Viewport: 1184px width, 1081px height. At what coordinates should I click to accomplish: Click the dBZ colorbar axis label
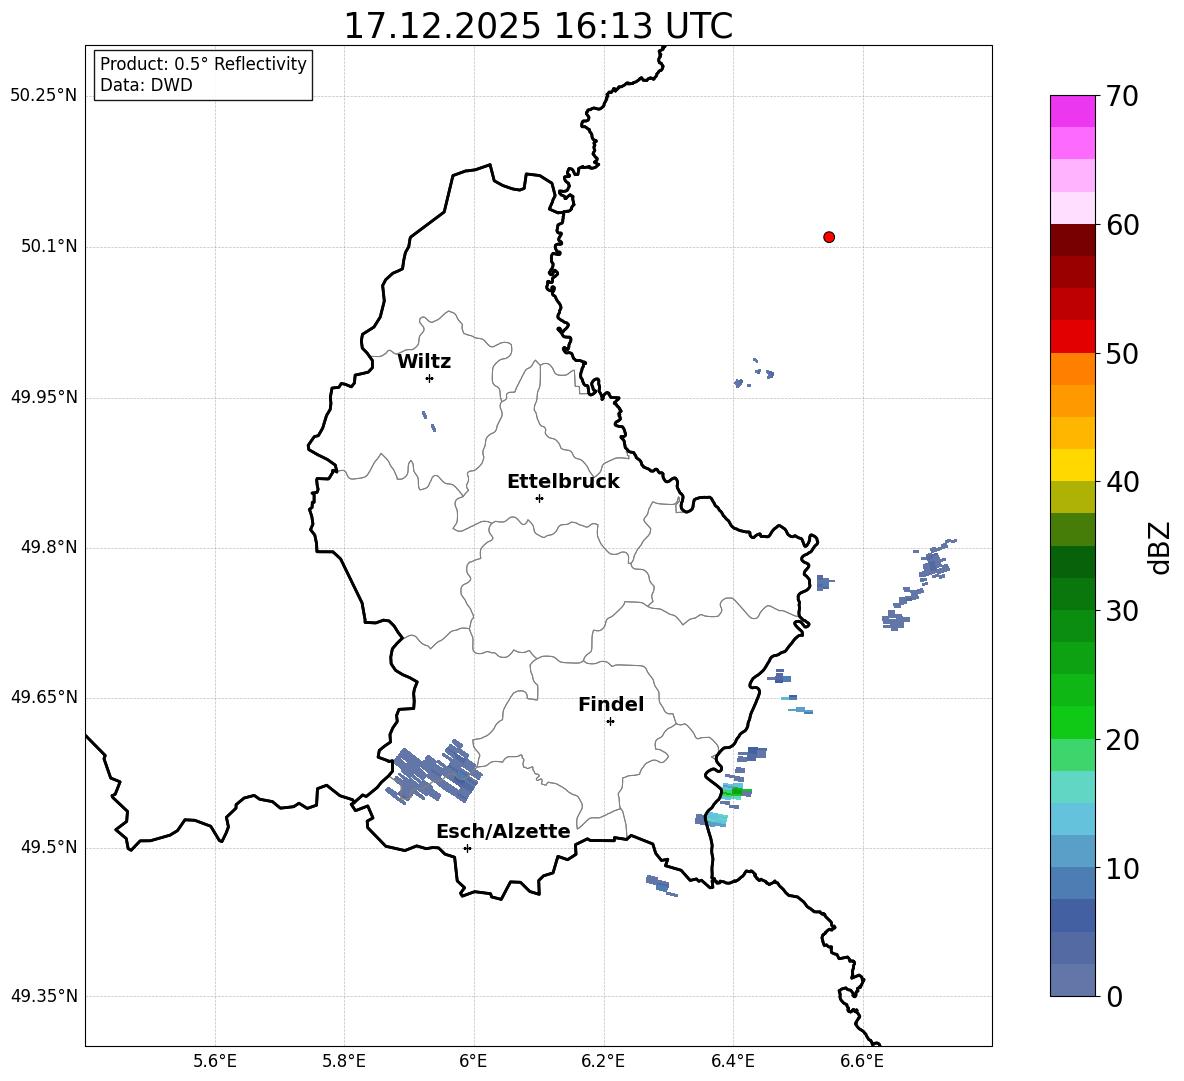coord(1161,547)
